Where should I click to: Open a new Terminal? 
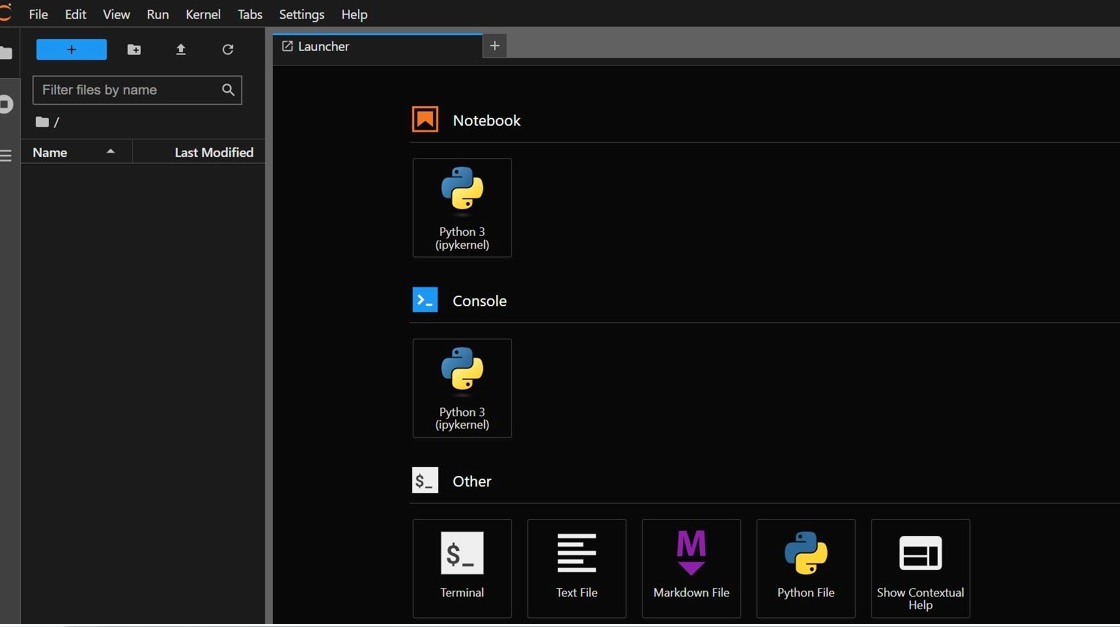(462, 568)
